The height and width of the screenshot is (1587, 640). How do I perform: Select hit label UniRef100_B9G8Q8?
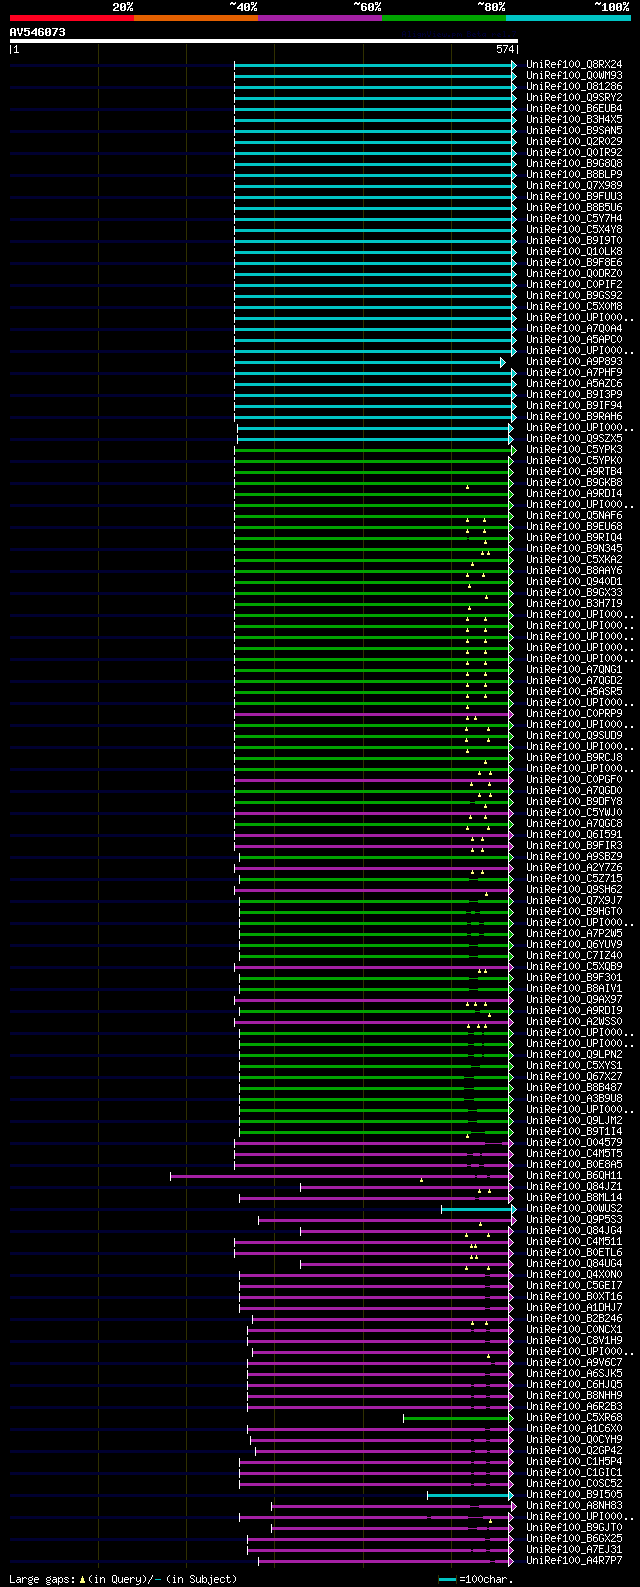[576, 163]
